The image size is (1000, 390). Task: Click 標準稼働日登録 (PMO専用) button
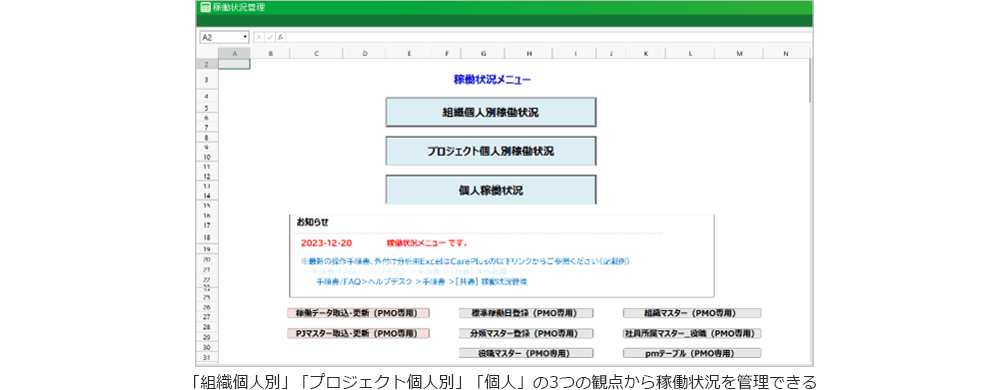pos(526,313)
